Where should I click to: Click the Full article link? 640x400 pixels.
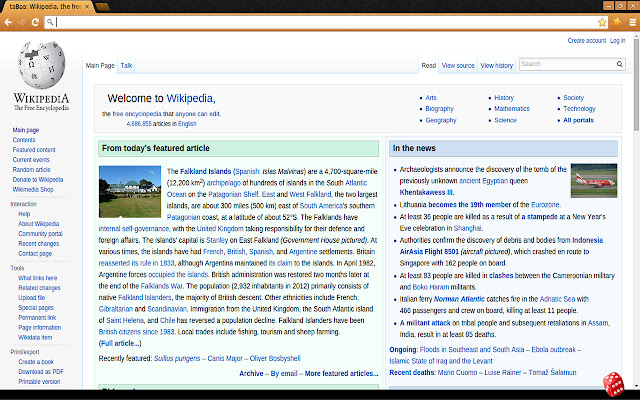tap(120, 343)
